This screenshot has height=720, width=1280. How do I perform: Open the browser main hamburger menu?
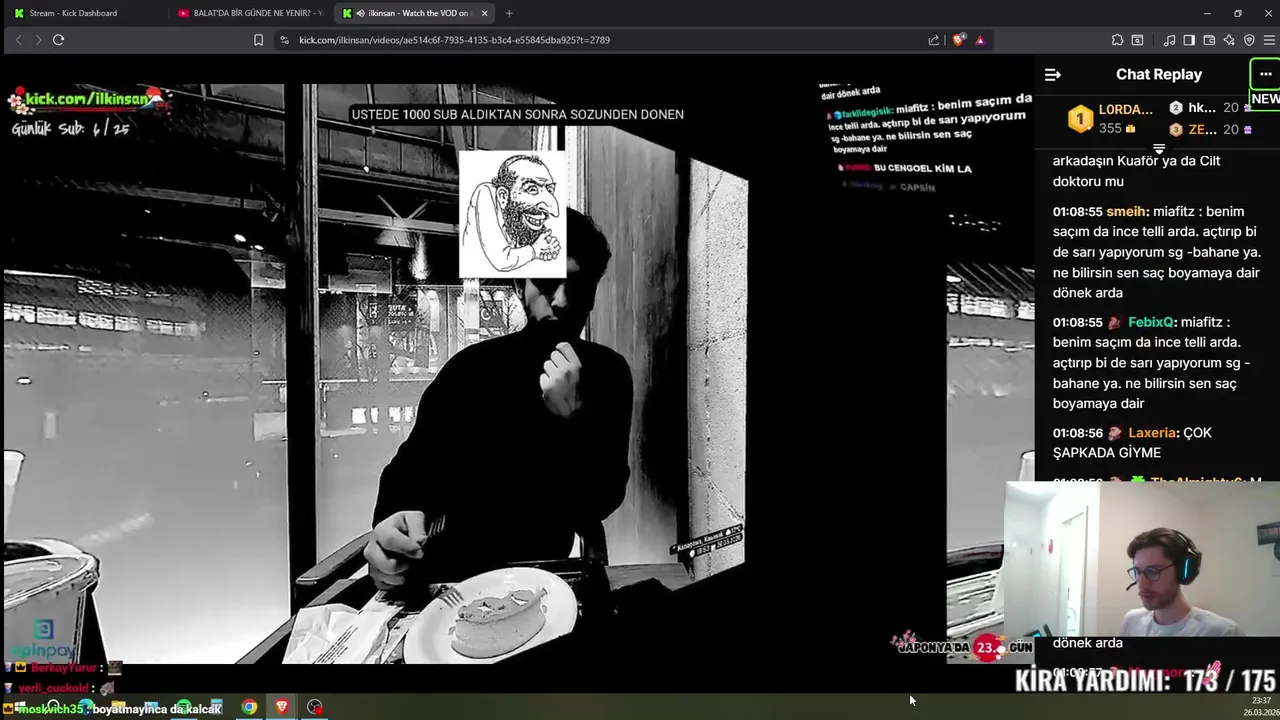pos(1269,40)
